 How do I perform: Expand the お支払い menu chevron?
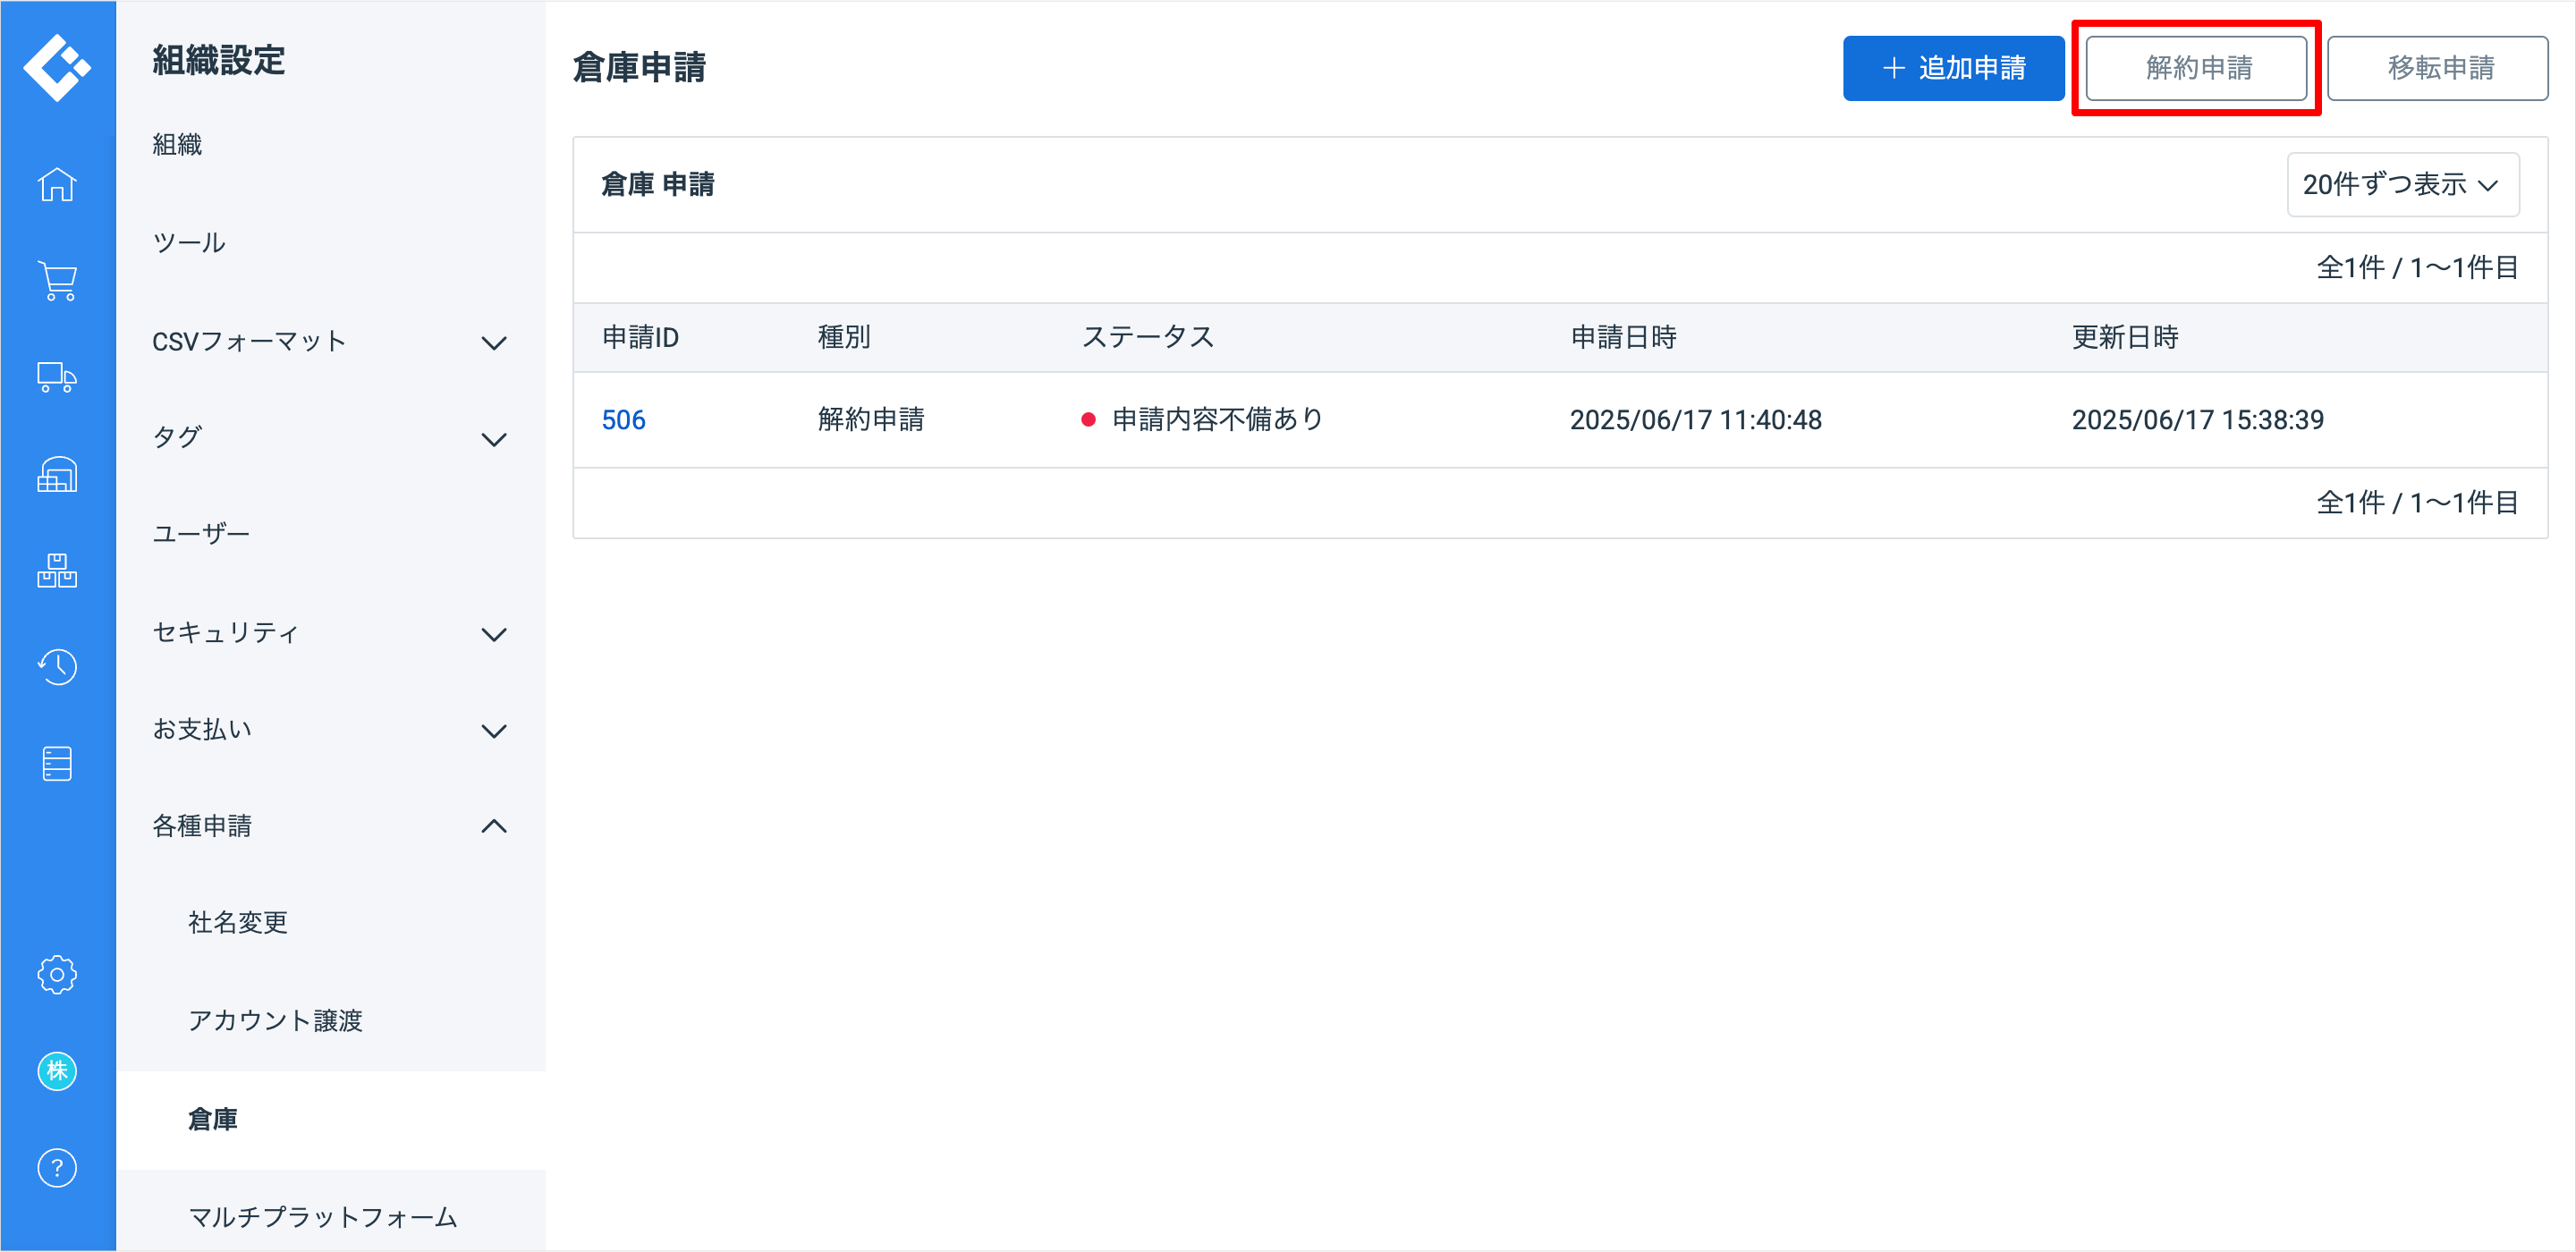click(494, 731)
